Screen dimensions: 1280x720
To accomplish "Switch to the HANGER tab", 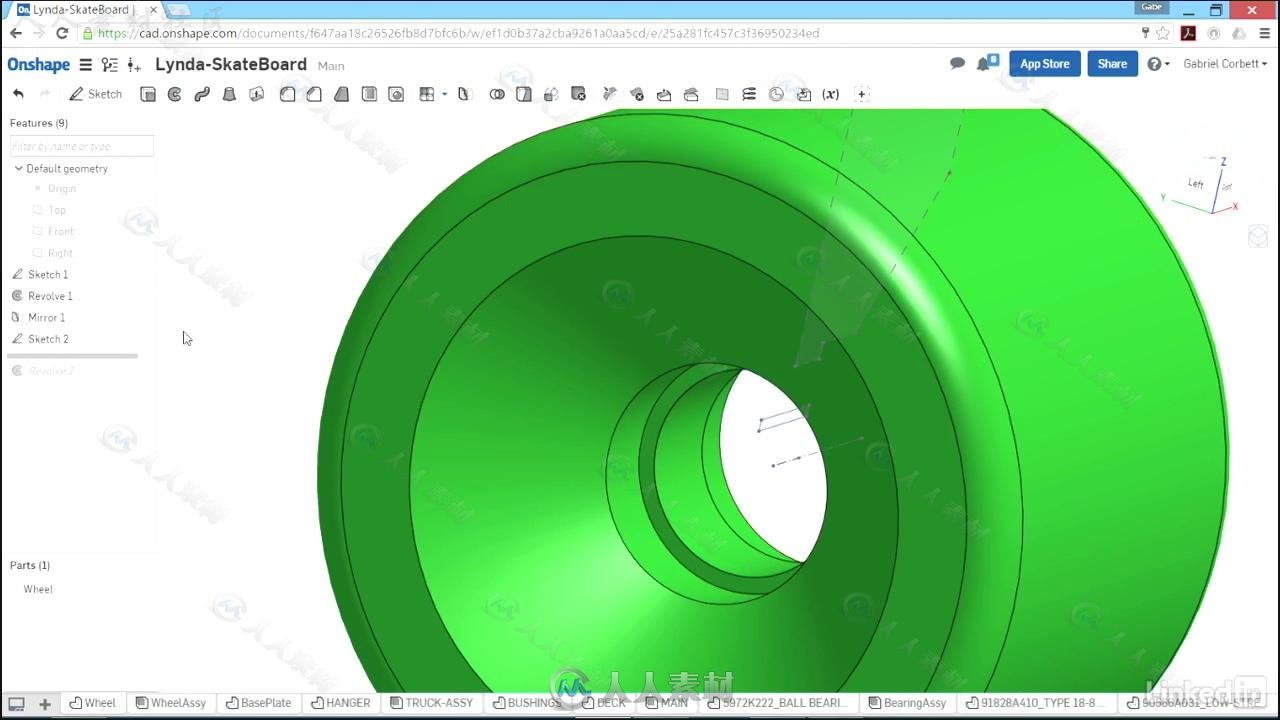I will point(341,703).
